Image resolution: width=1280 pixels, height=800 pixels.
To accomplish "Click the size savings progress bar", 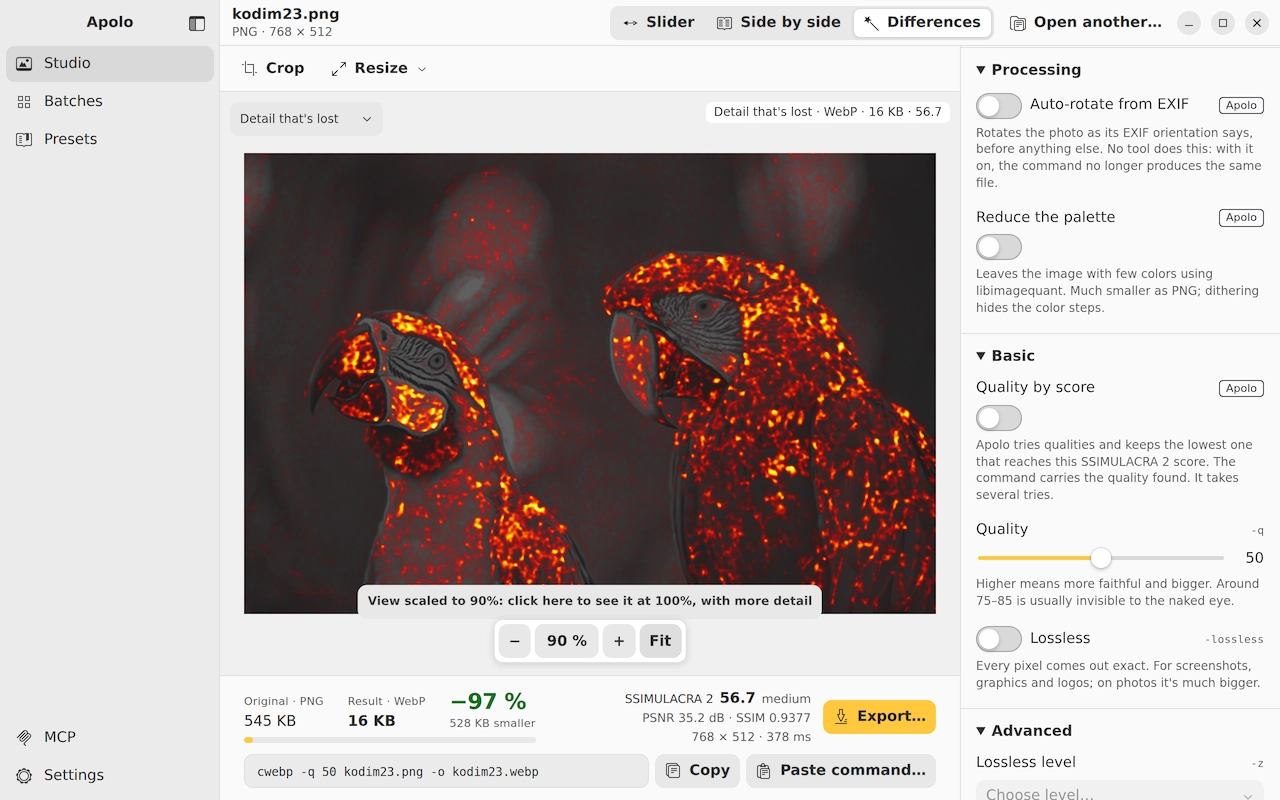I will (390, 740).
